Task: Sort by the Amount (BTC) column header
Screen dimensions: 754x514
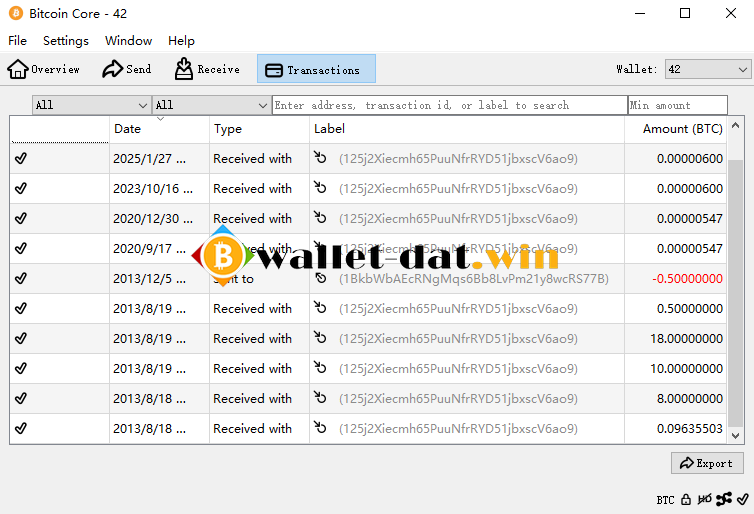Action: pos(675,129)
